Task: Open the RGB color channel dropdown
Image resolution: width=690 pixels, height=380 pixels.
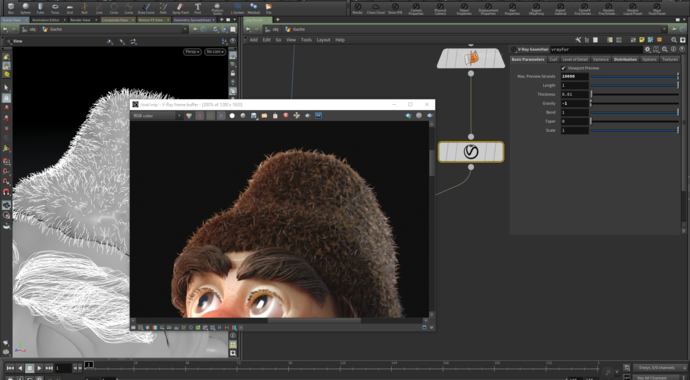Action: click(x=157, y=116)
